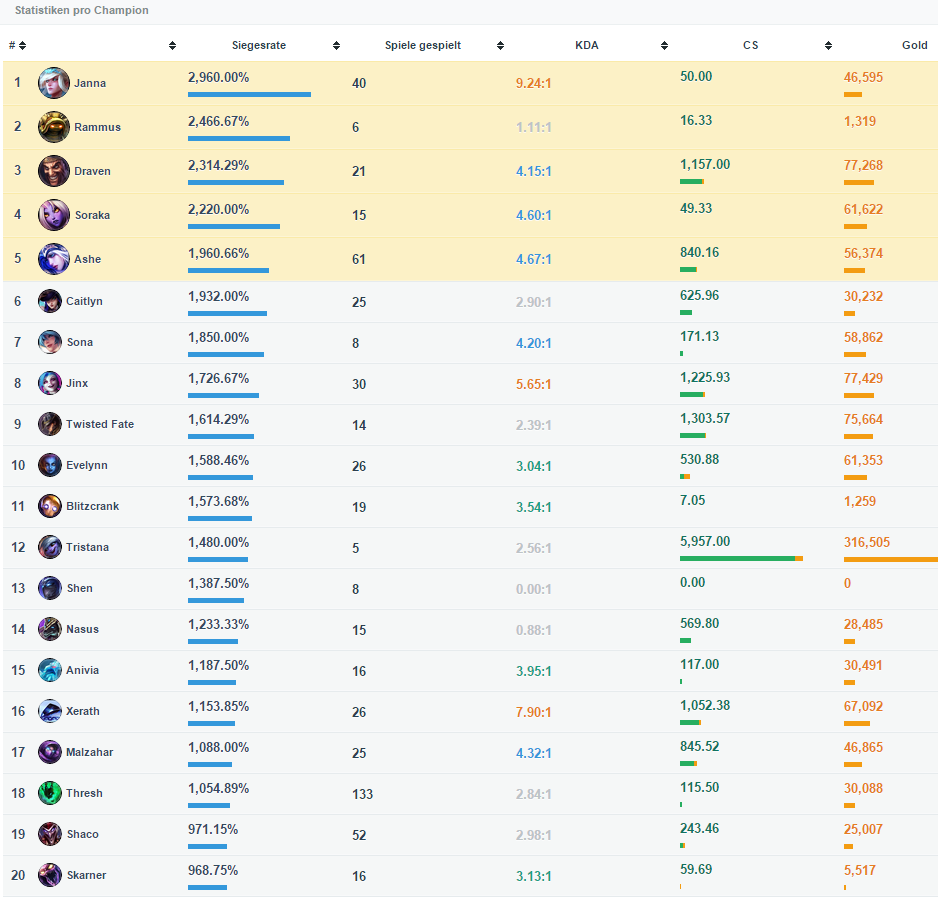
Task: Click the Caitlyn name link
Action: [84, 301]
